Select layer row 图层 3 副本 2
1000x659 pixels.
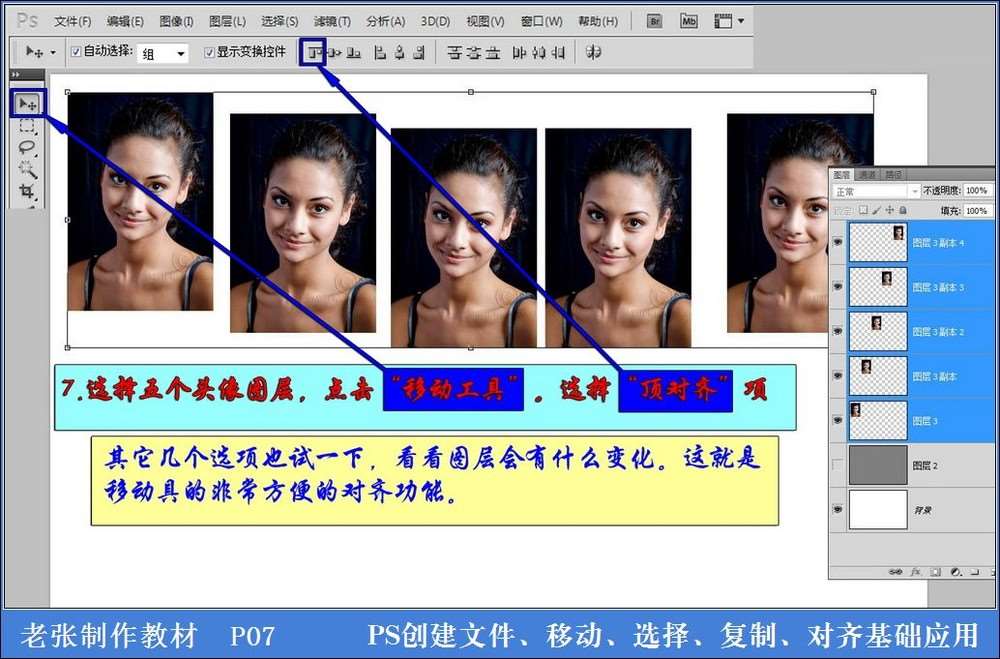click(x=911, y=332)
